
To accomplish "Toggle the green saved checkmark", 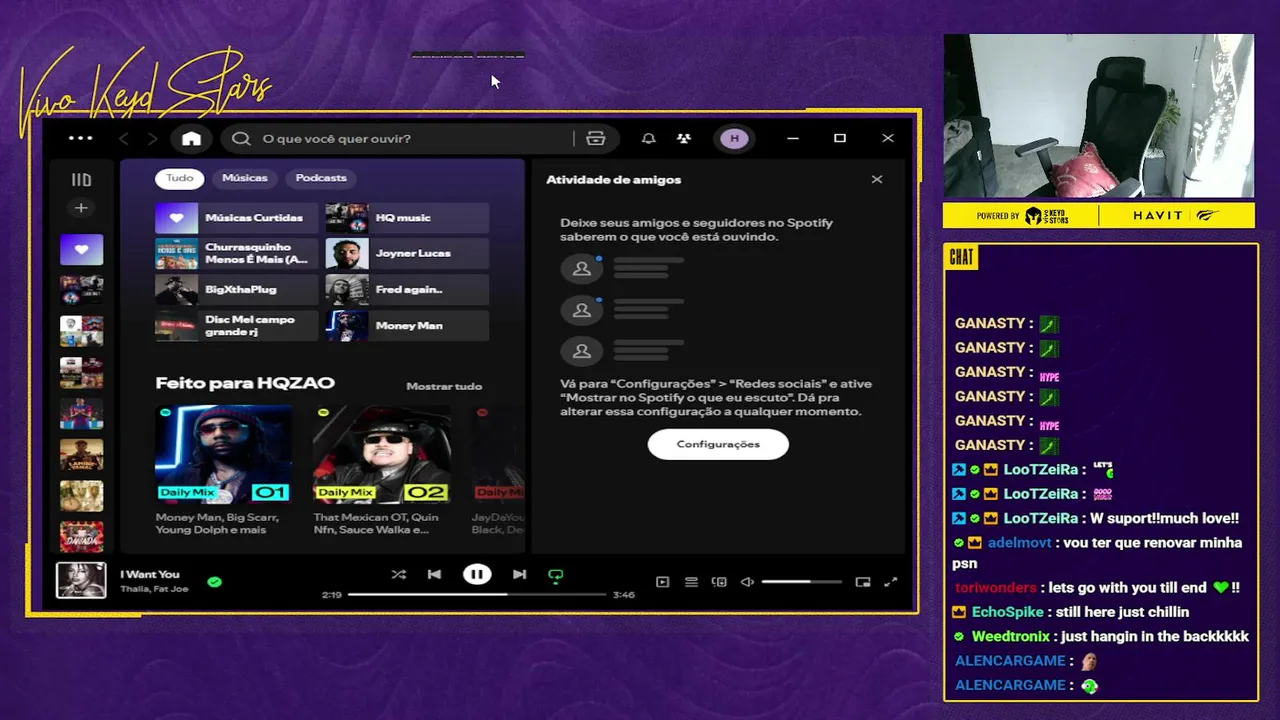I will [214, 581].
